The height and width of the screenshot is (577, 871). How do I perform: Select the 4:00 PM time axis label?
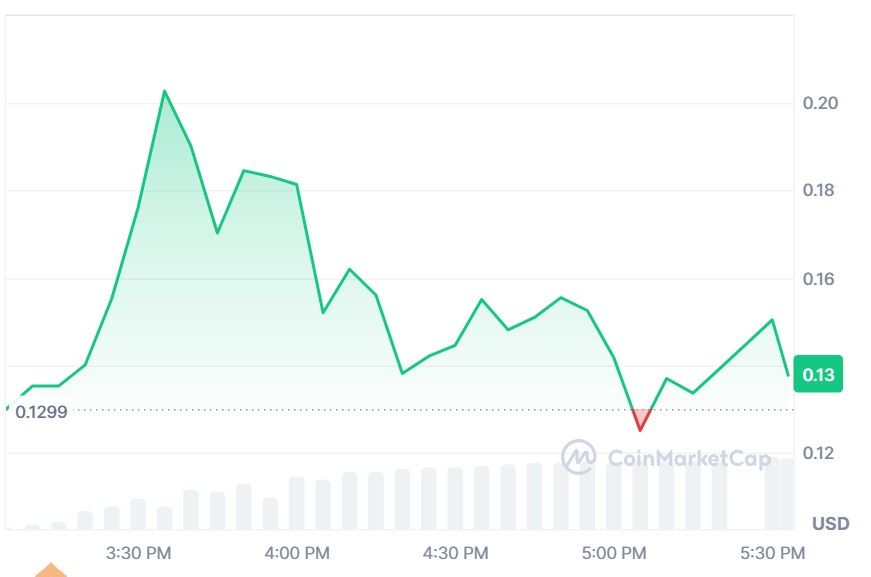coord(296,552)
